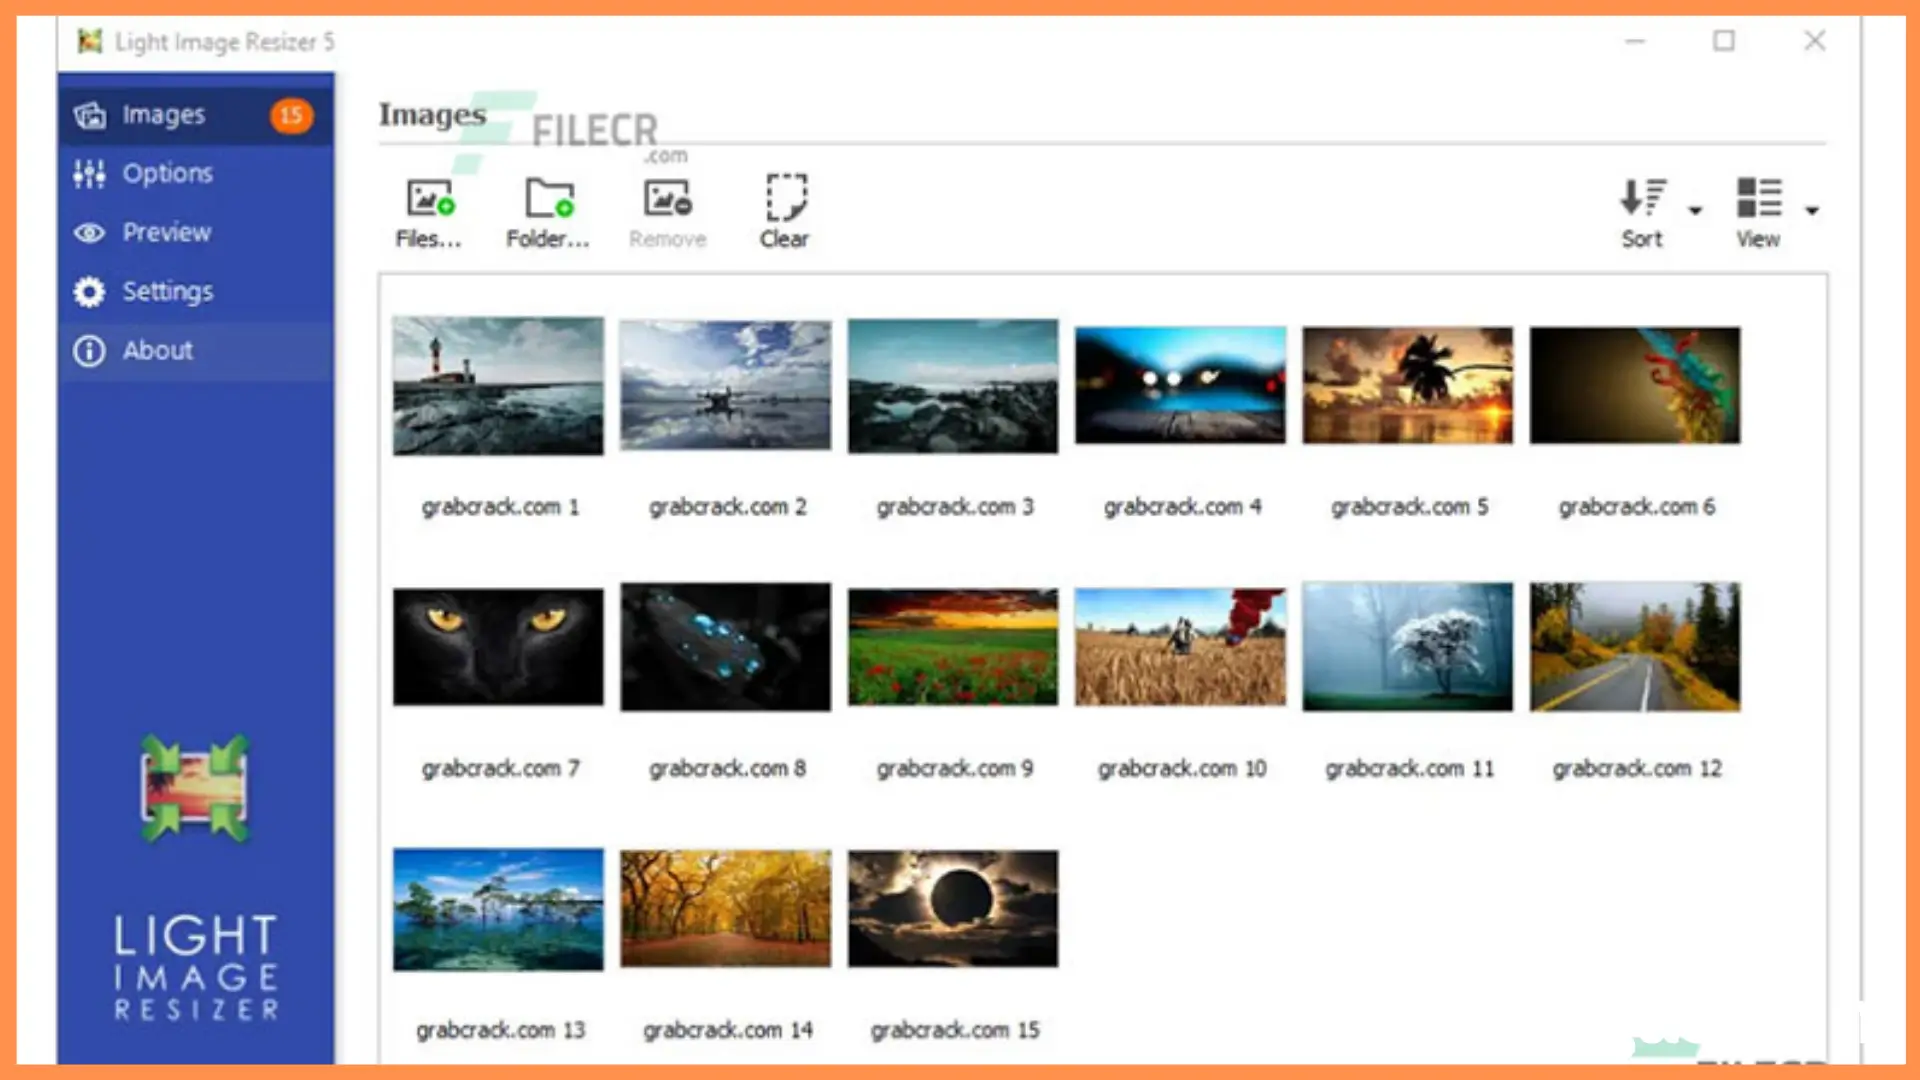
Task: Select lighthouse thumbnail grabcrack.com 1
Action: tap(498, 386)
